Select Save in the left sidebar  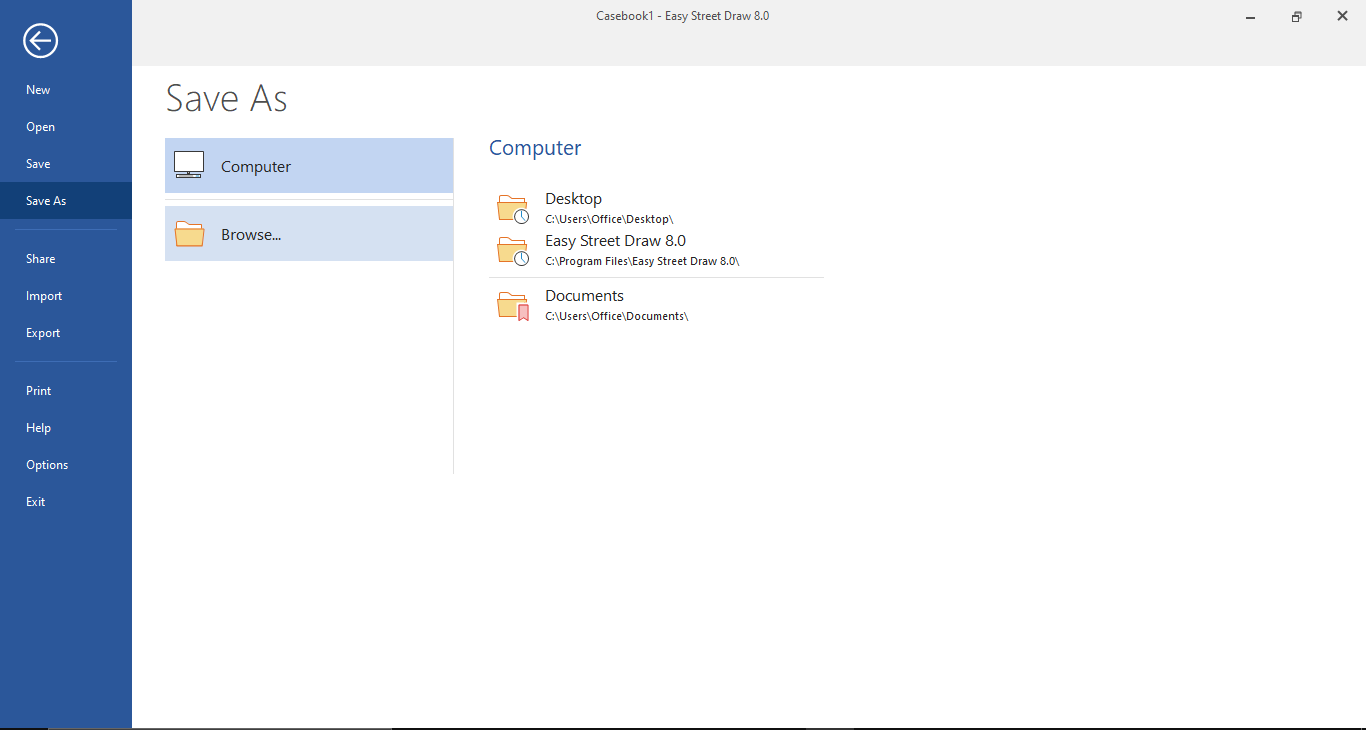pos(66,164)
